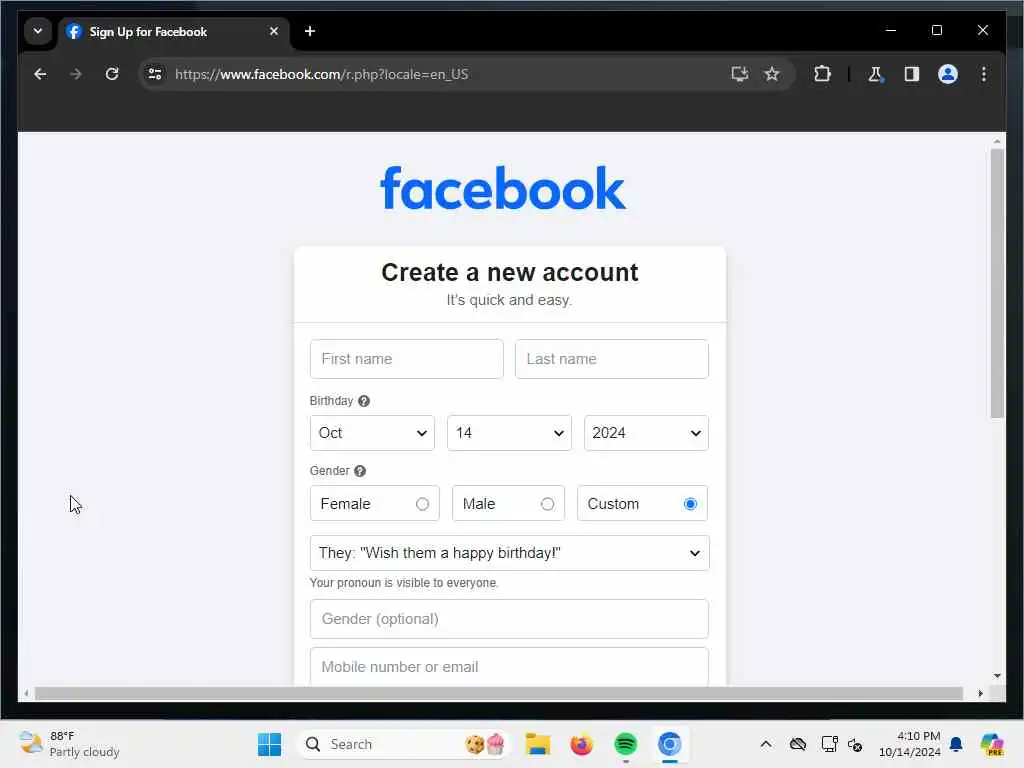Click the scroll right arrow of horizontal scrollbar

[980, 694]
